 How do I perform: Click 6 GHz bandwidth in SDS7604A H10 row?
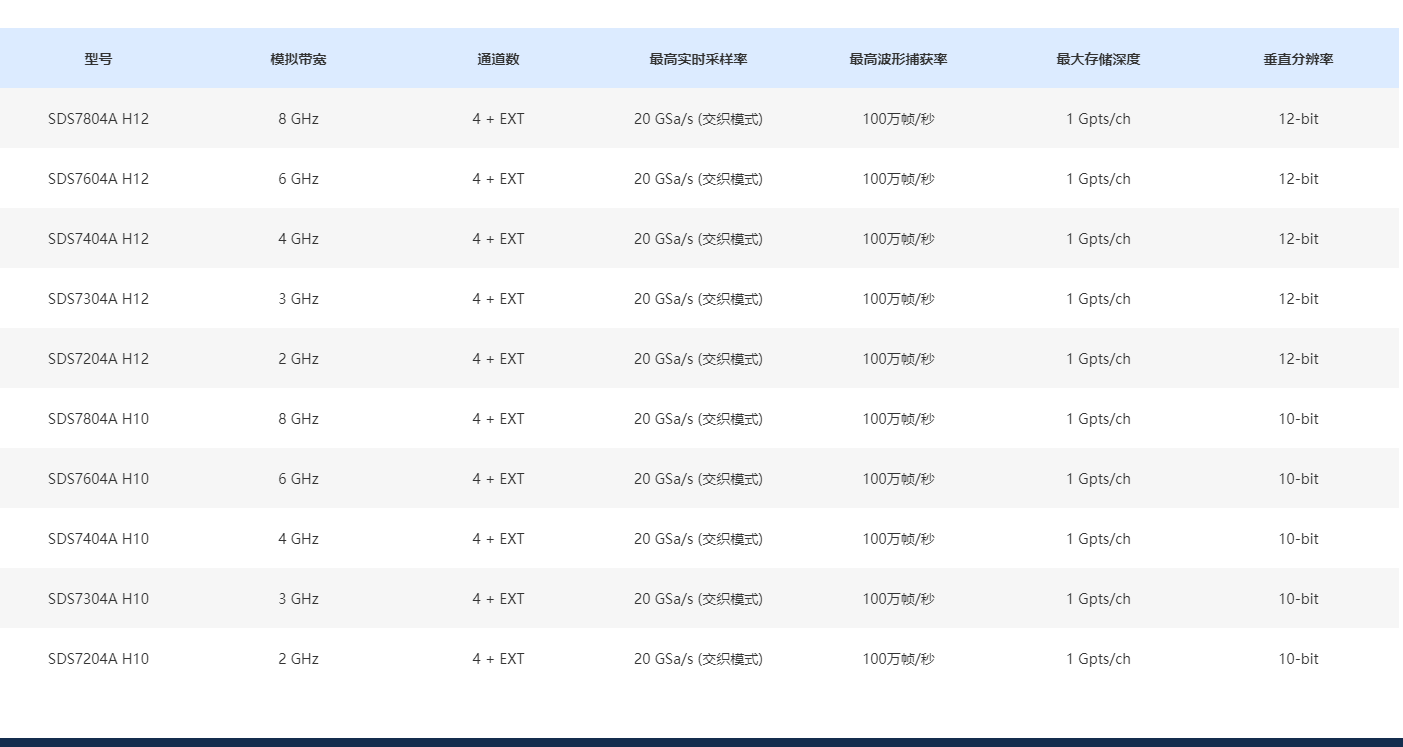tap(298, 479)
